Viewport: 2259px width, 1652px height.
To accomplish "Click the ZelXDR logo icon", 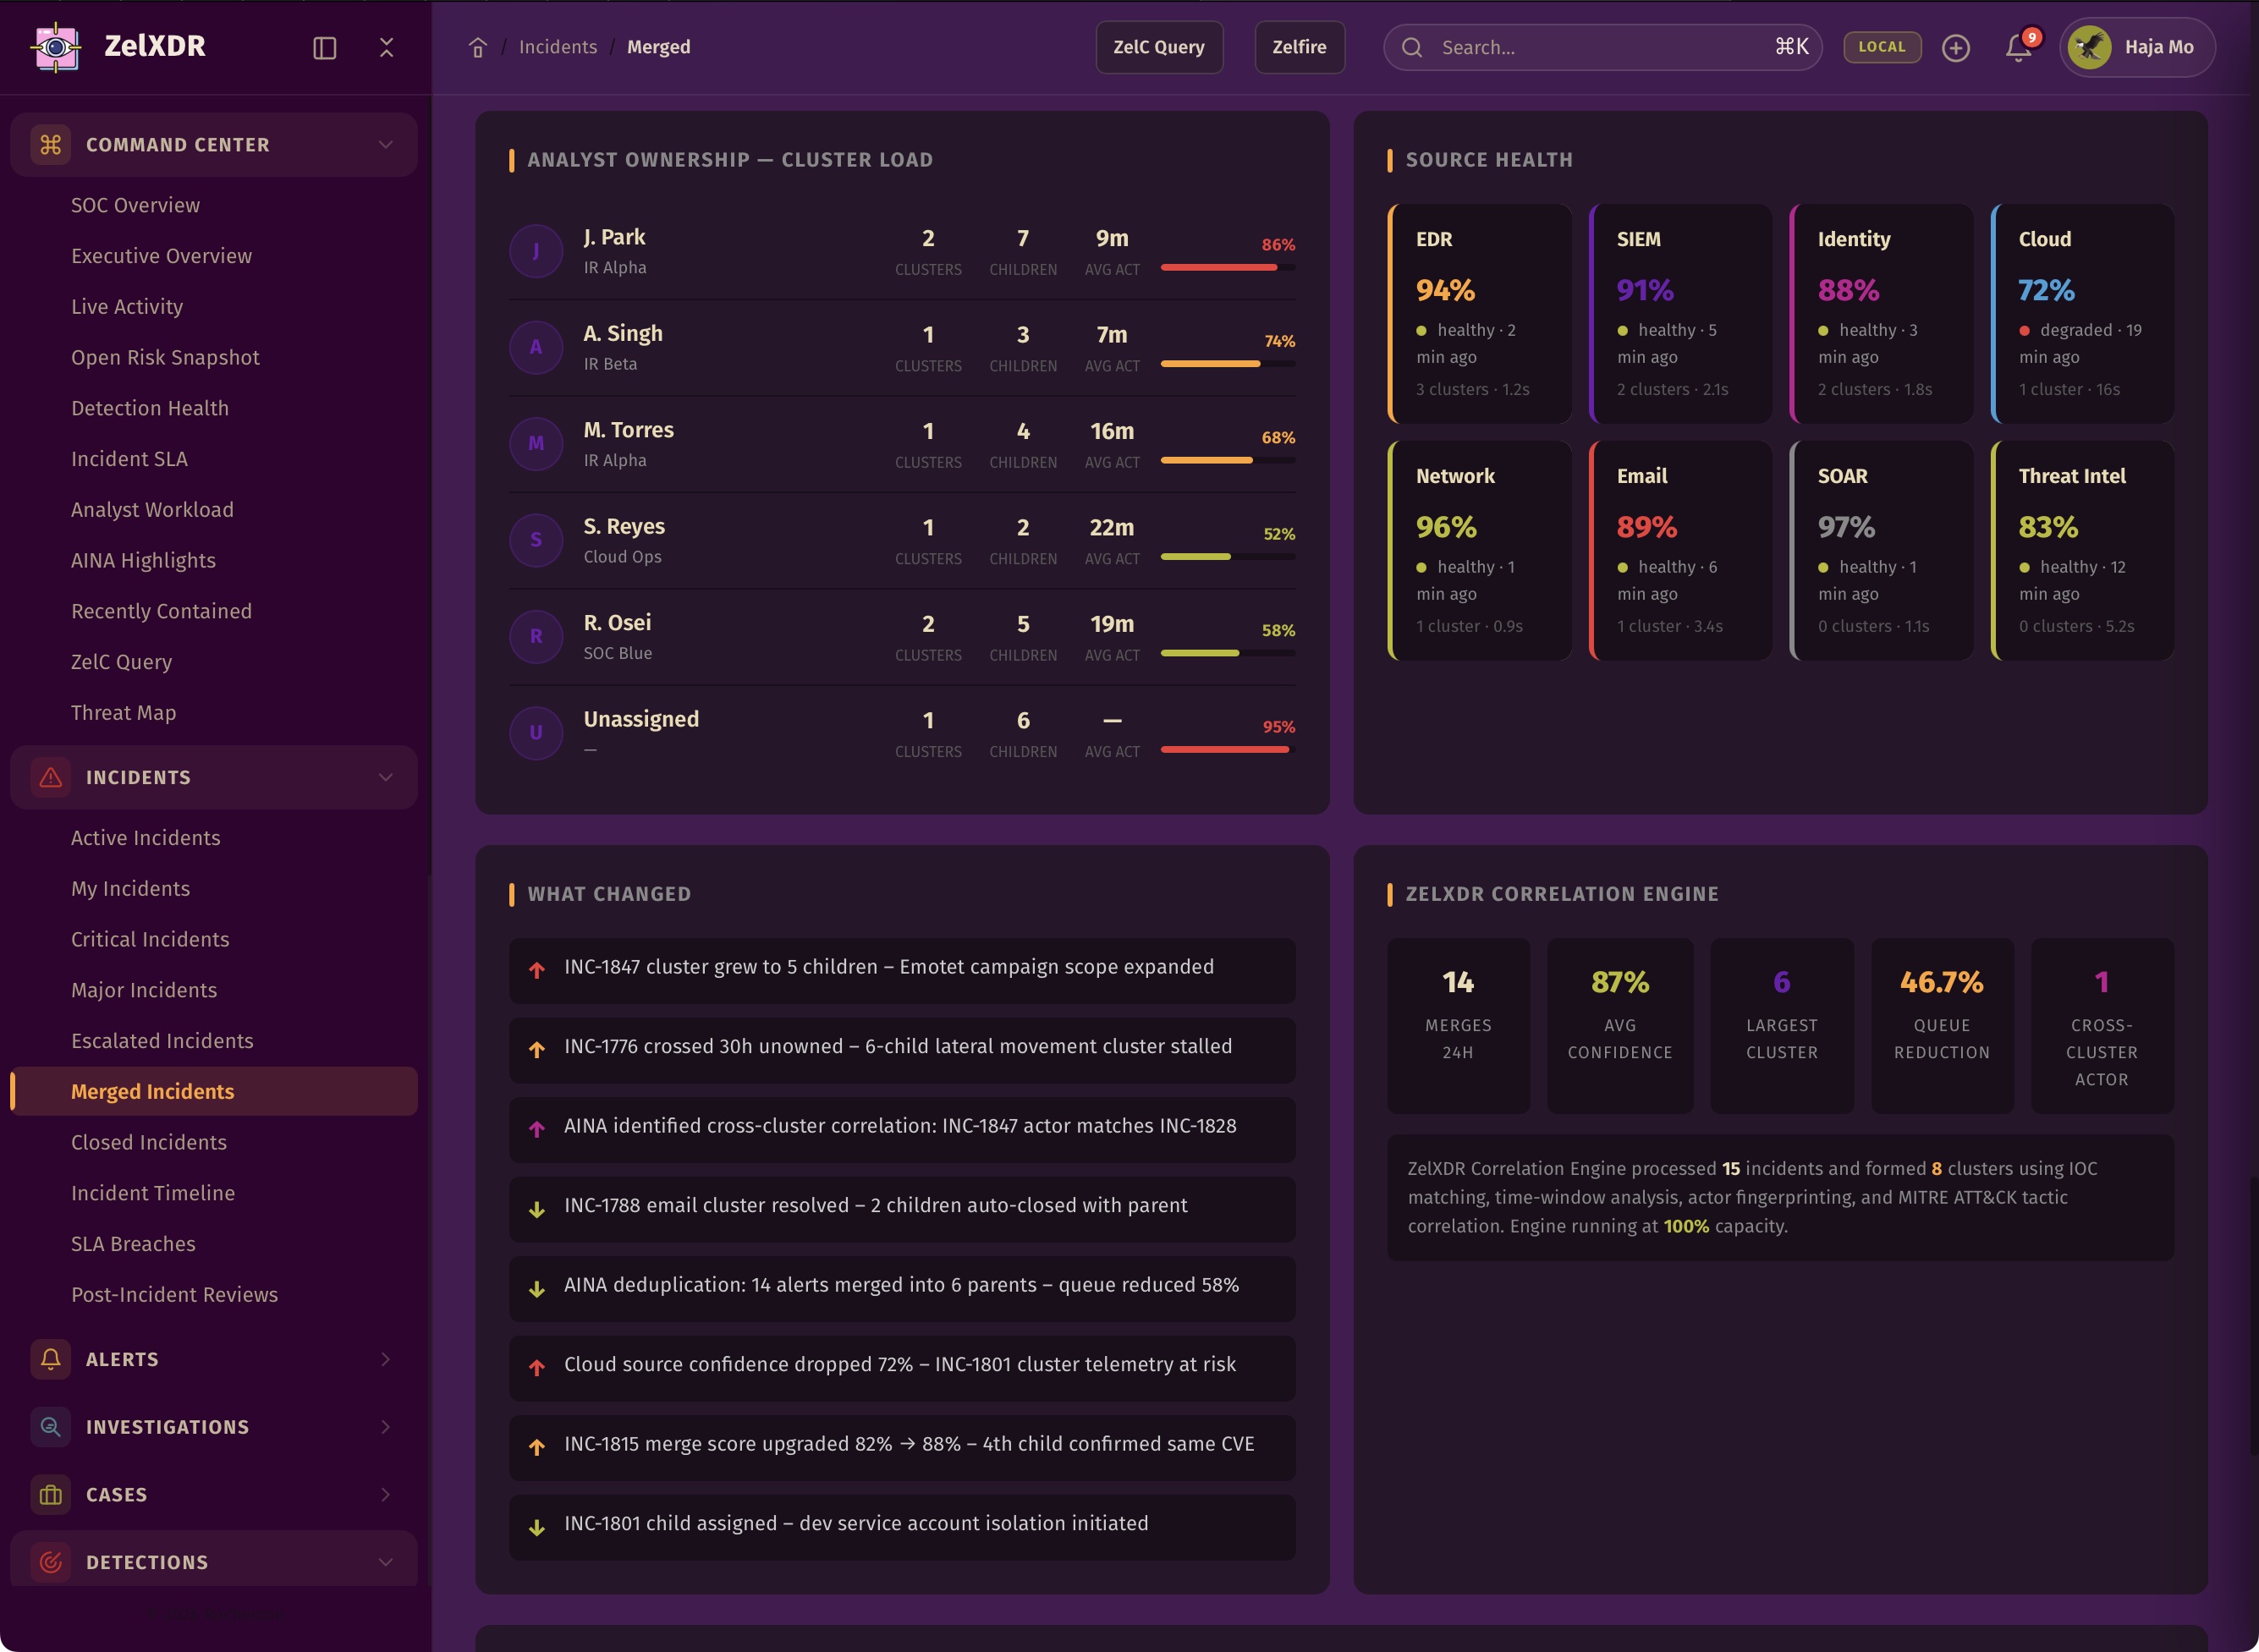I will (x=56, y=46).
